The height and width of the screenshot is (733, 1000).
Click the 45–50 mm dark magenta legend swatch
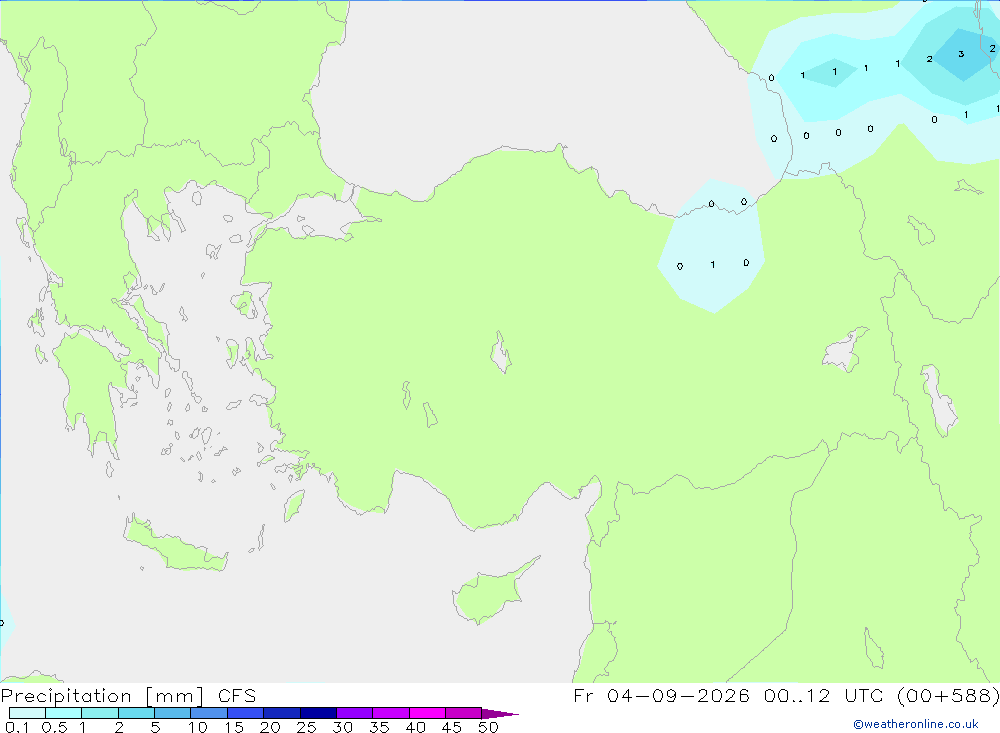coord(464,713)
